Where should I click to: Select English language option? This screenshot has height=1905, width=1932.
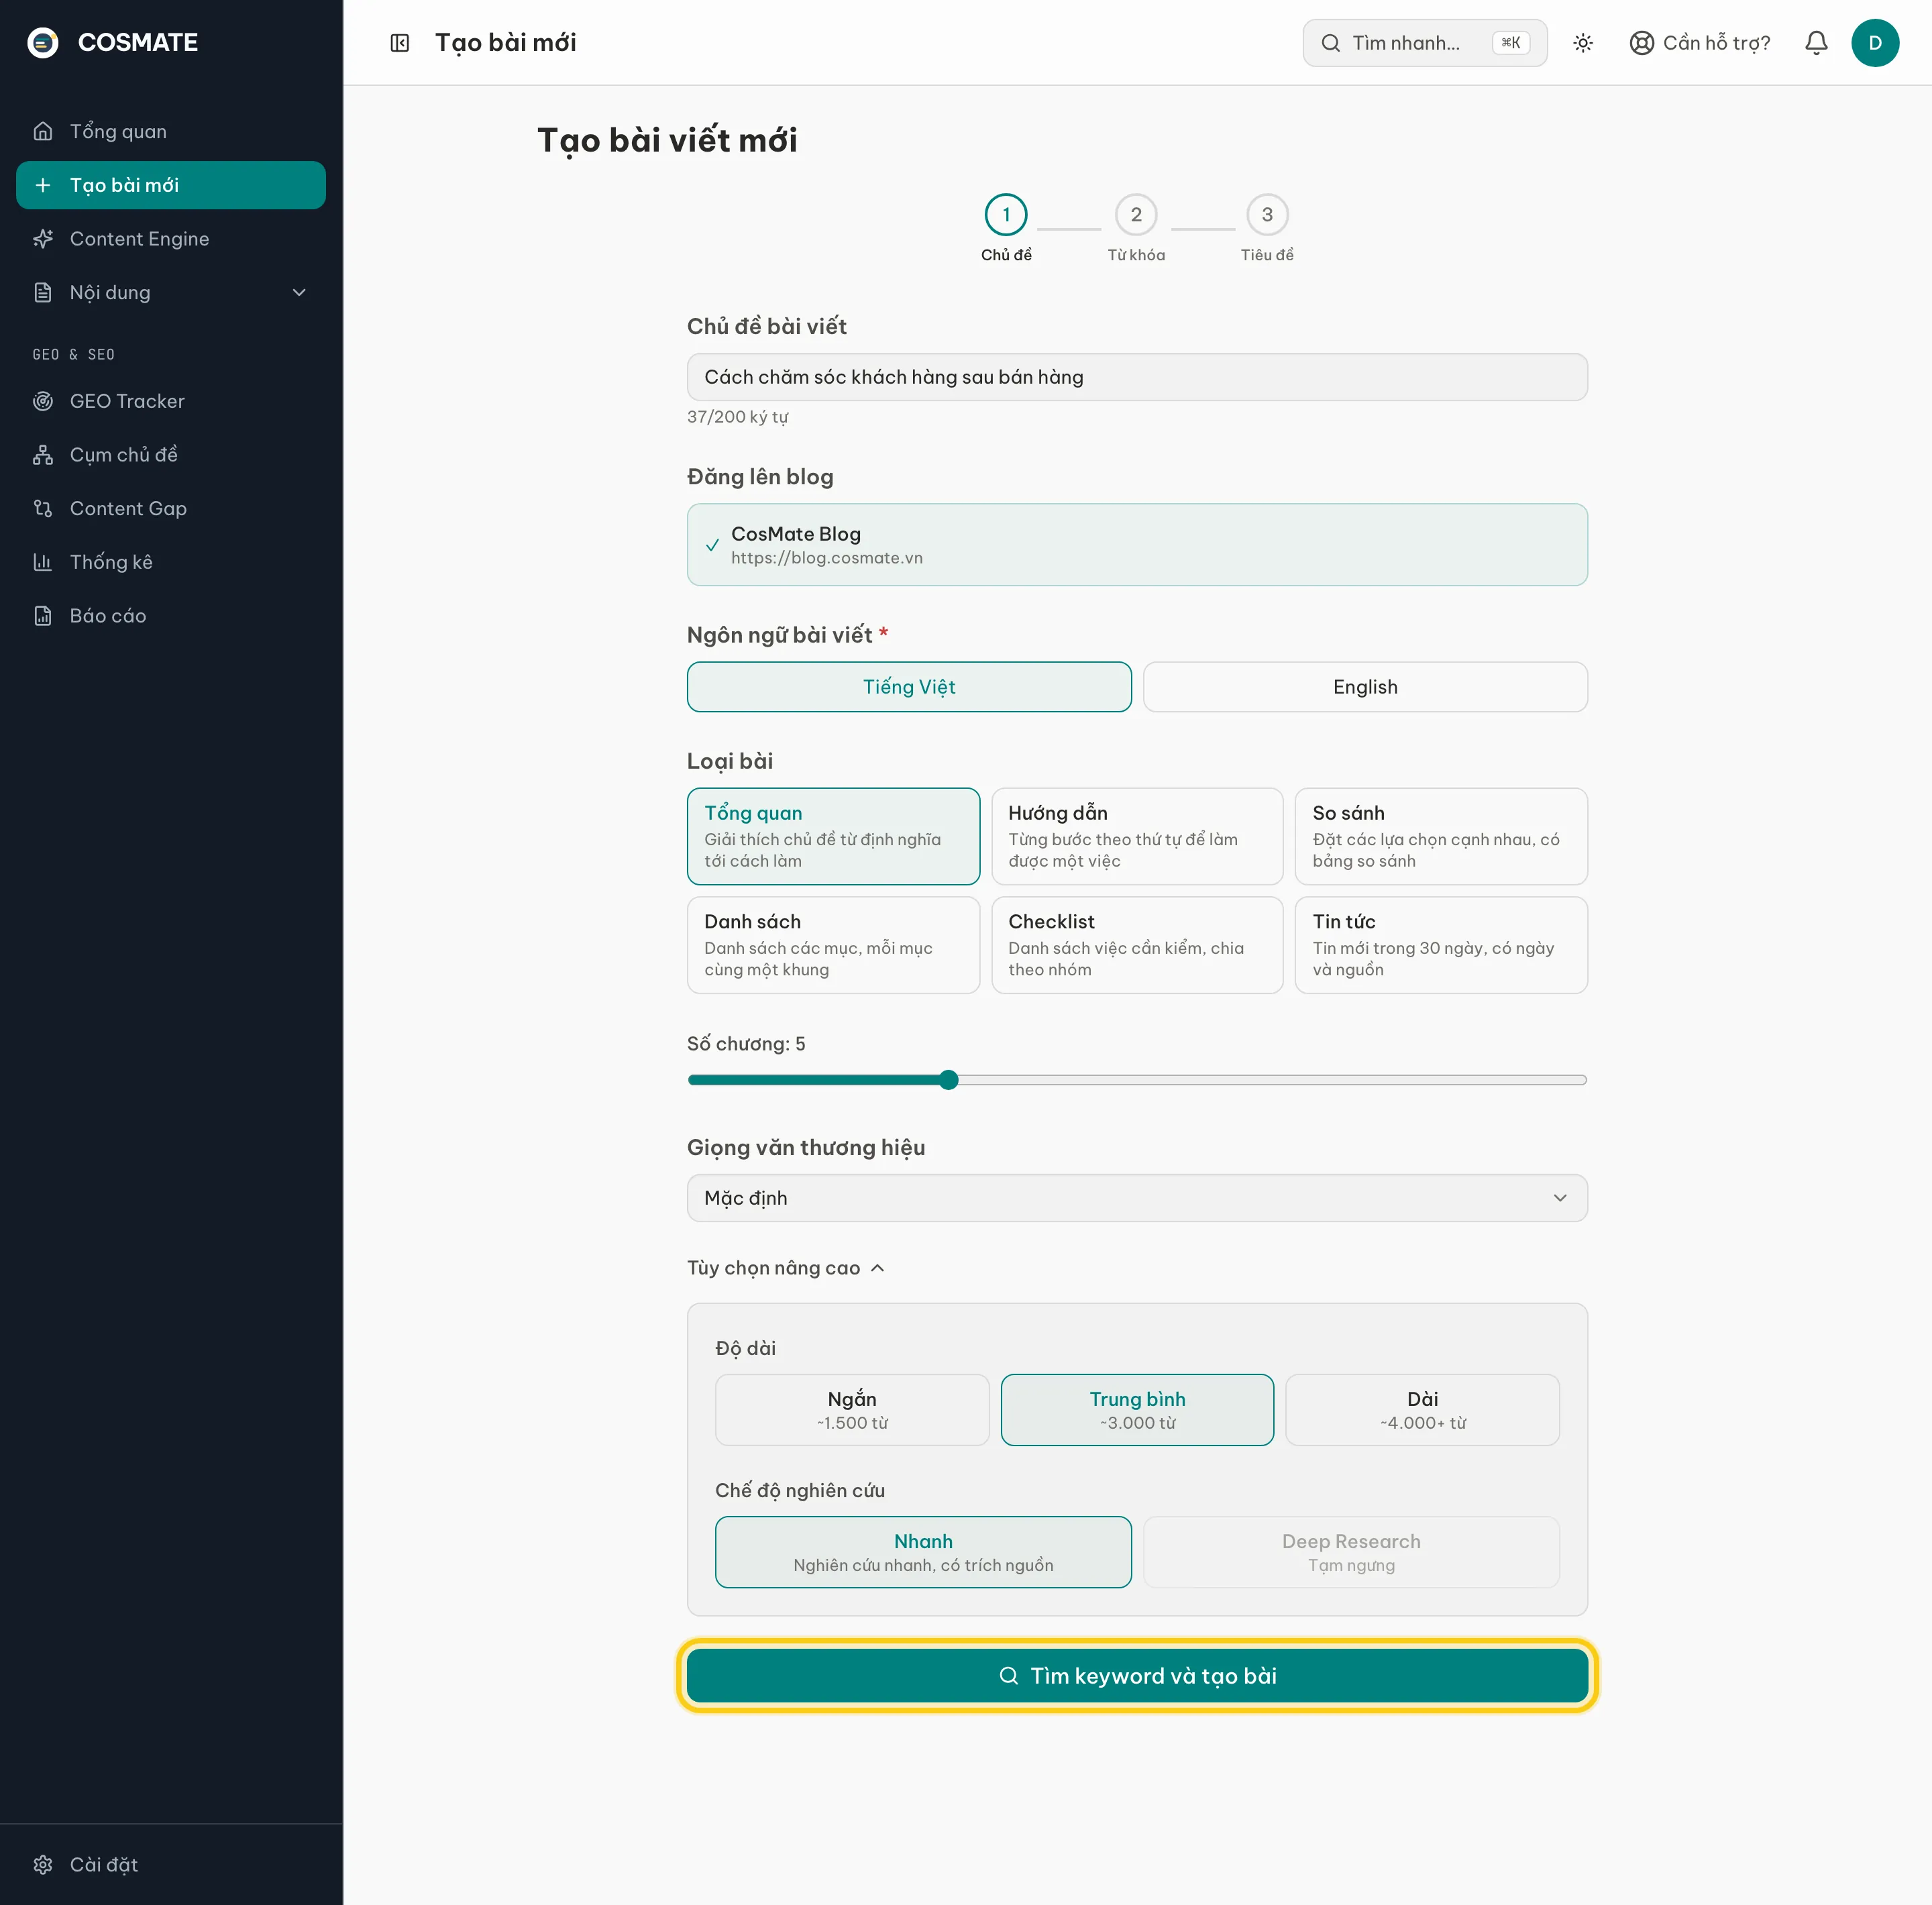click(1364, 686)
